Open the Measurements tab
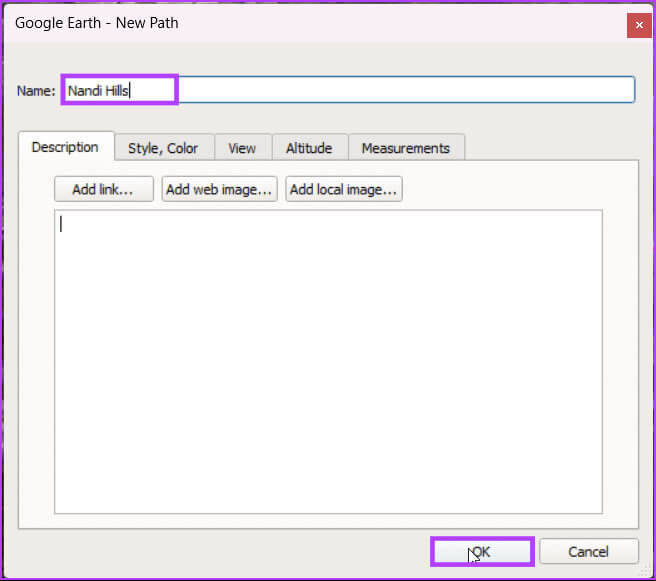 click(406, 148)
